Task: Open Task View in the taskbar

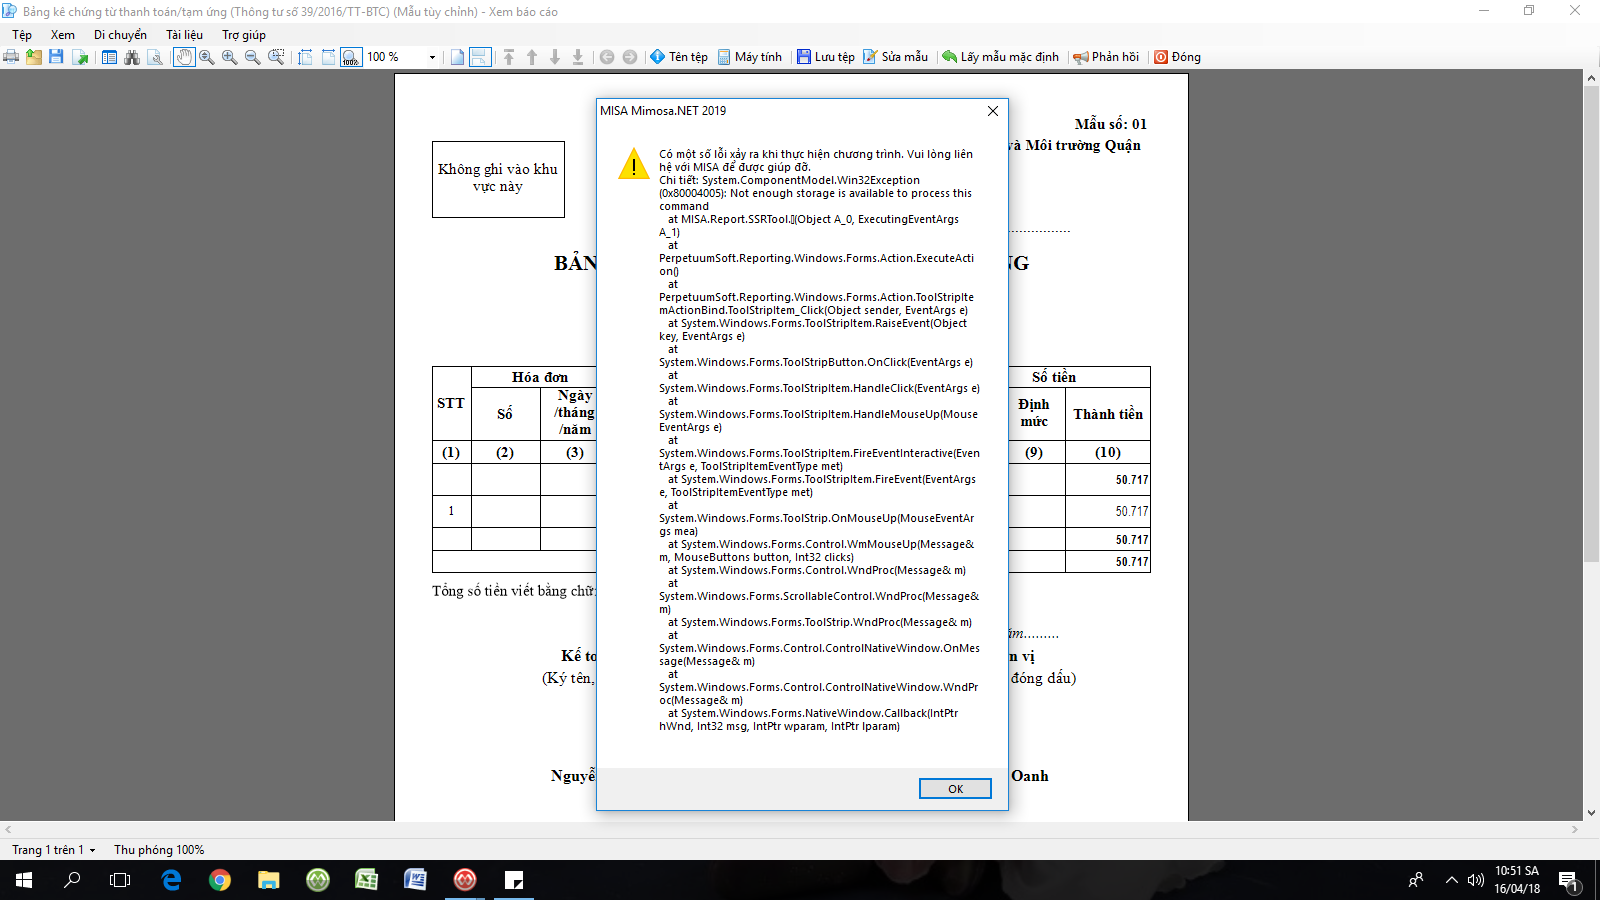Action: [120, 880]
